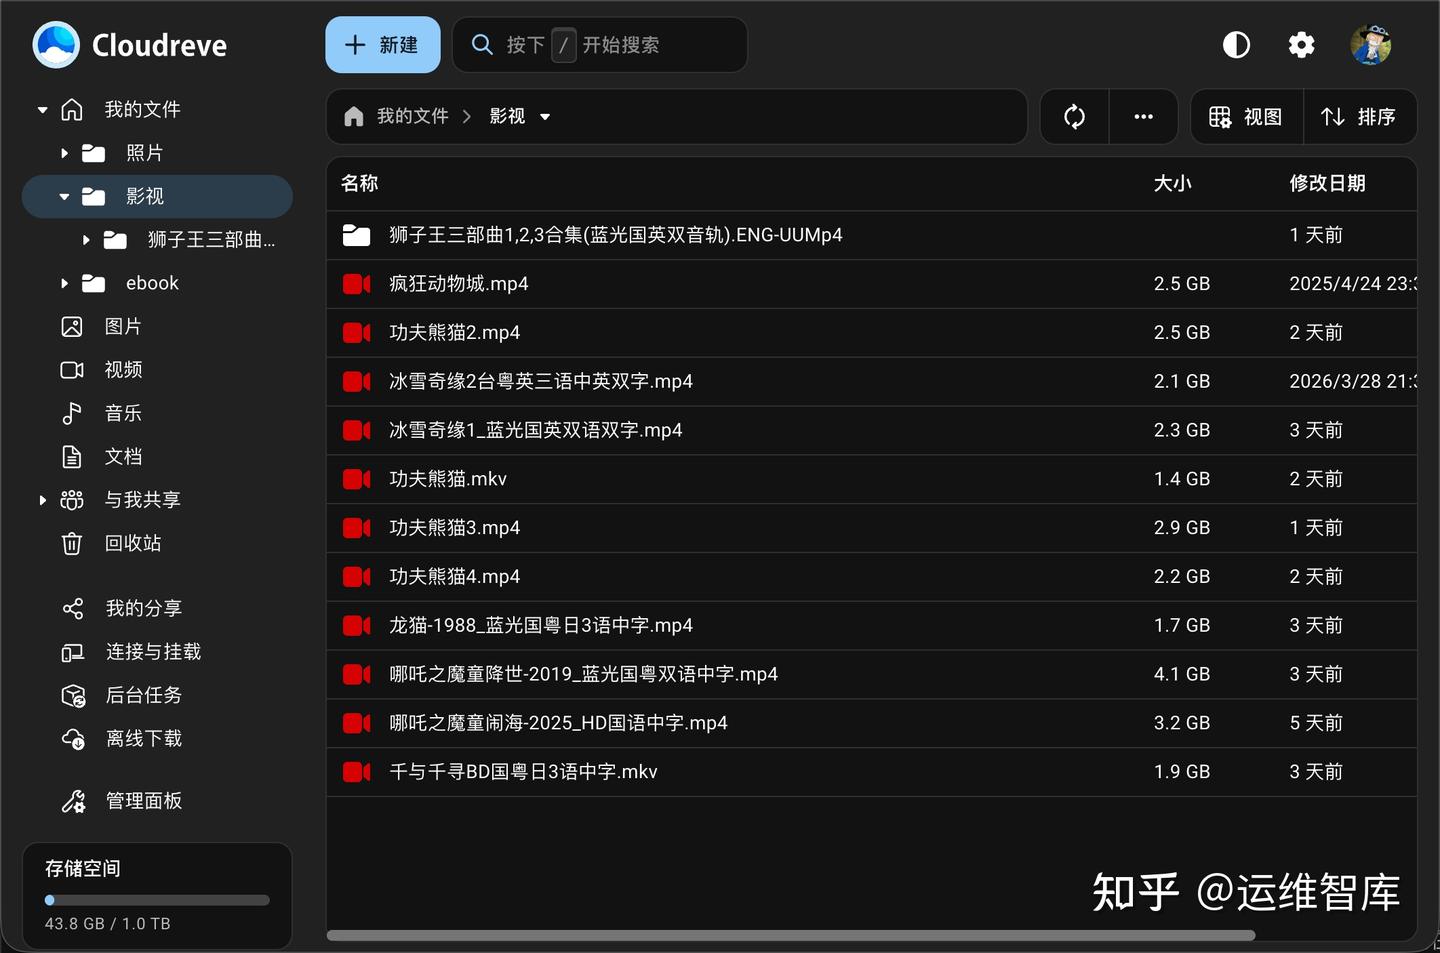The height and width of the screenshot is (953, 1440).
Task: Collapse the 我的文件 tree node
Action: tap(42, 110)
